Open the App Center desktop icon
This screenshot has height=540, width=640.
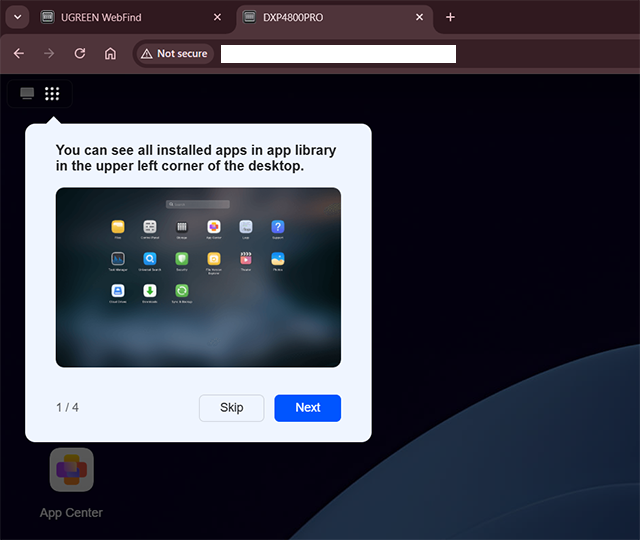[71, 470]
